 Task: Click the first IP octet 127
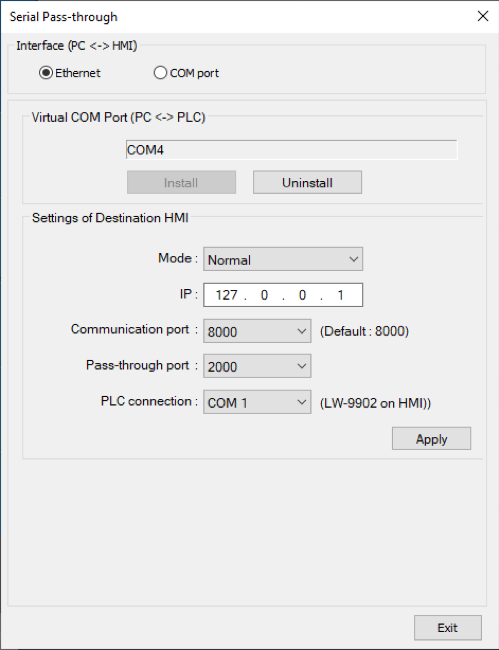tap(226, 295)
